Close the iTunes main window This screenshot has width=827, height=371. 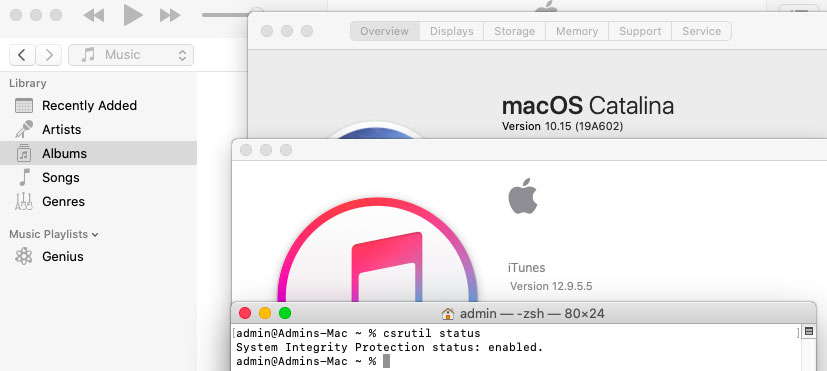16,15
